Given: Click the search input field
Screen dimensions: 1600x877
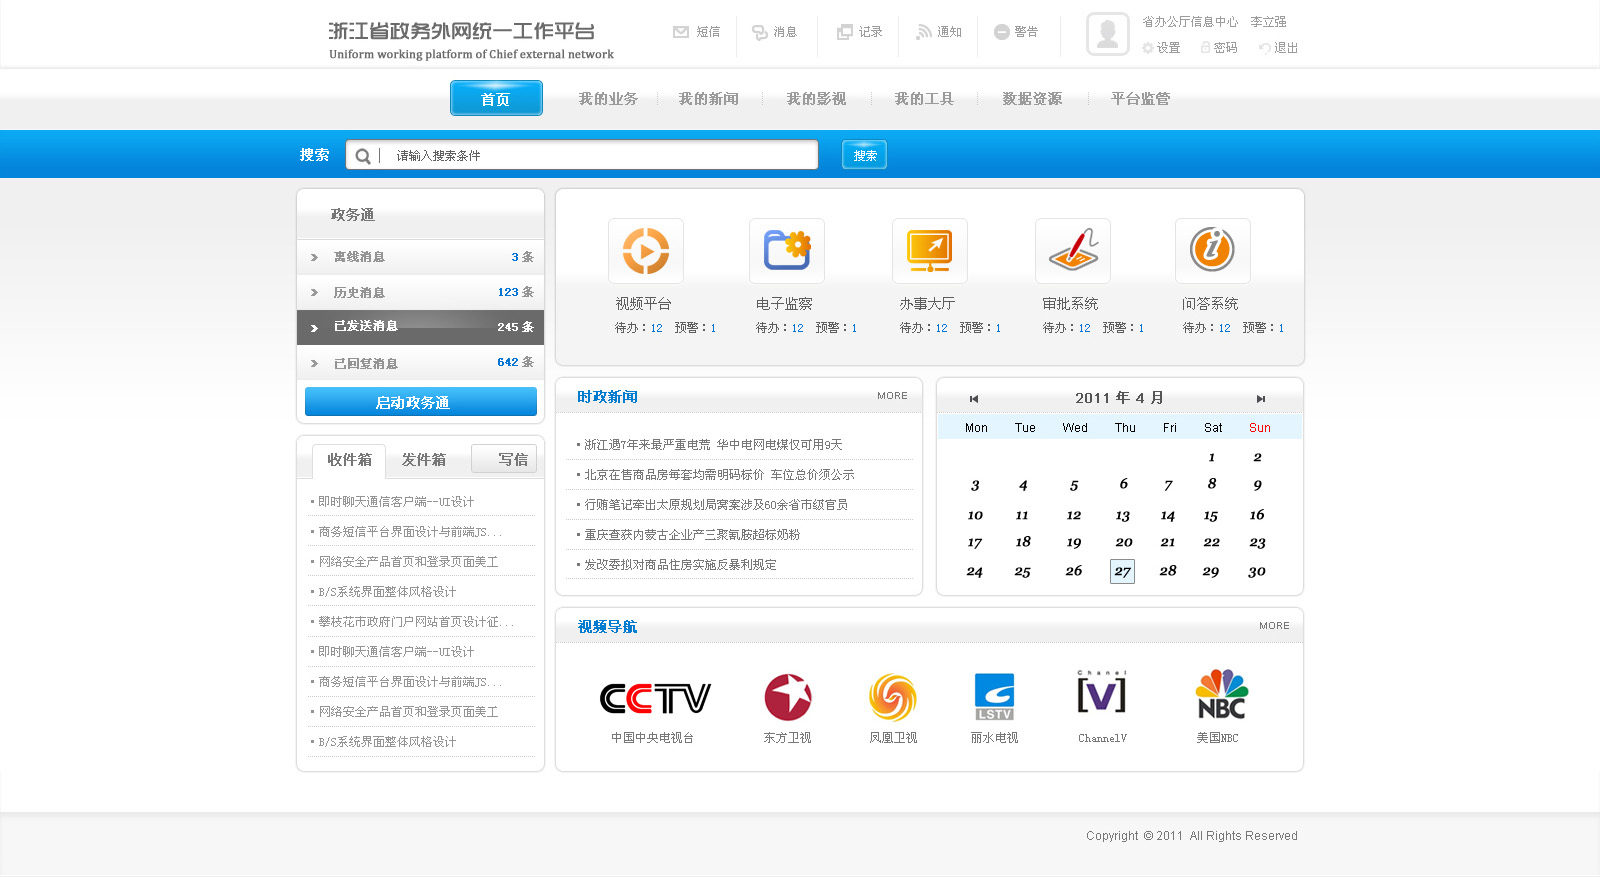Looking at the screenshot, I should 582,155.
